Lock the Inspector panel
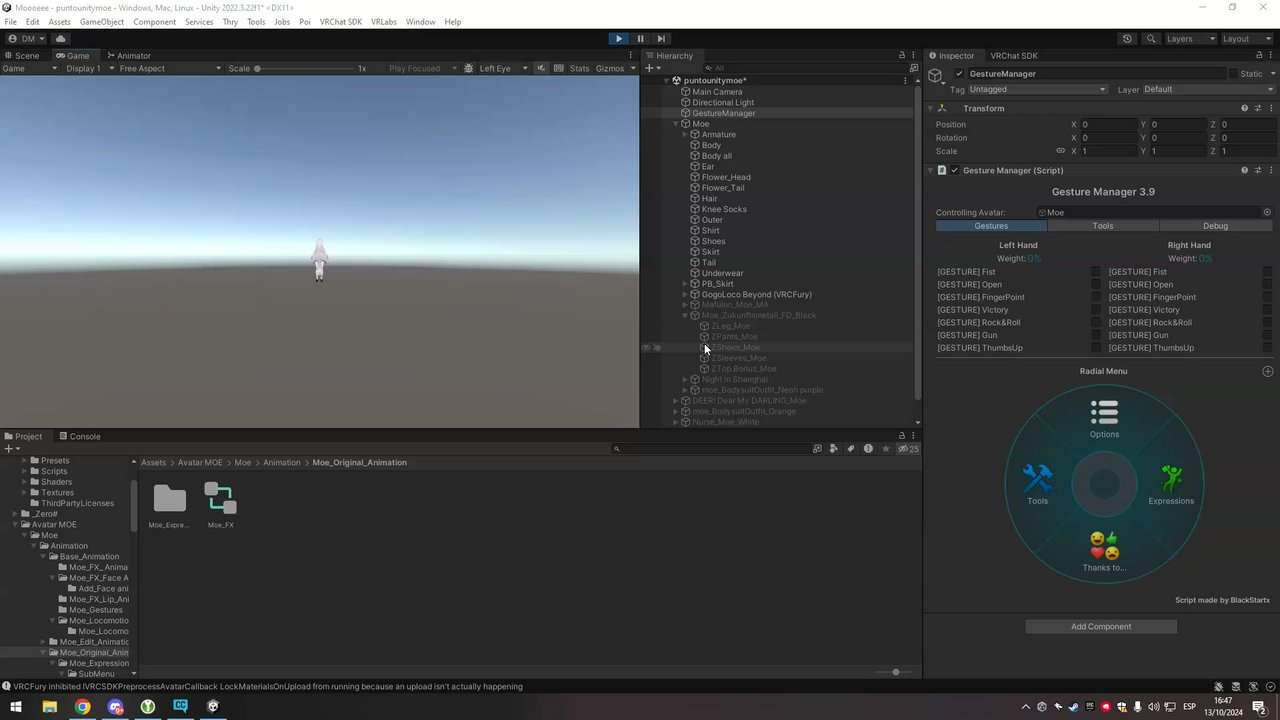Image resolution: width=1280 pixels, height=720 pixels. coord(1261,55)
